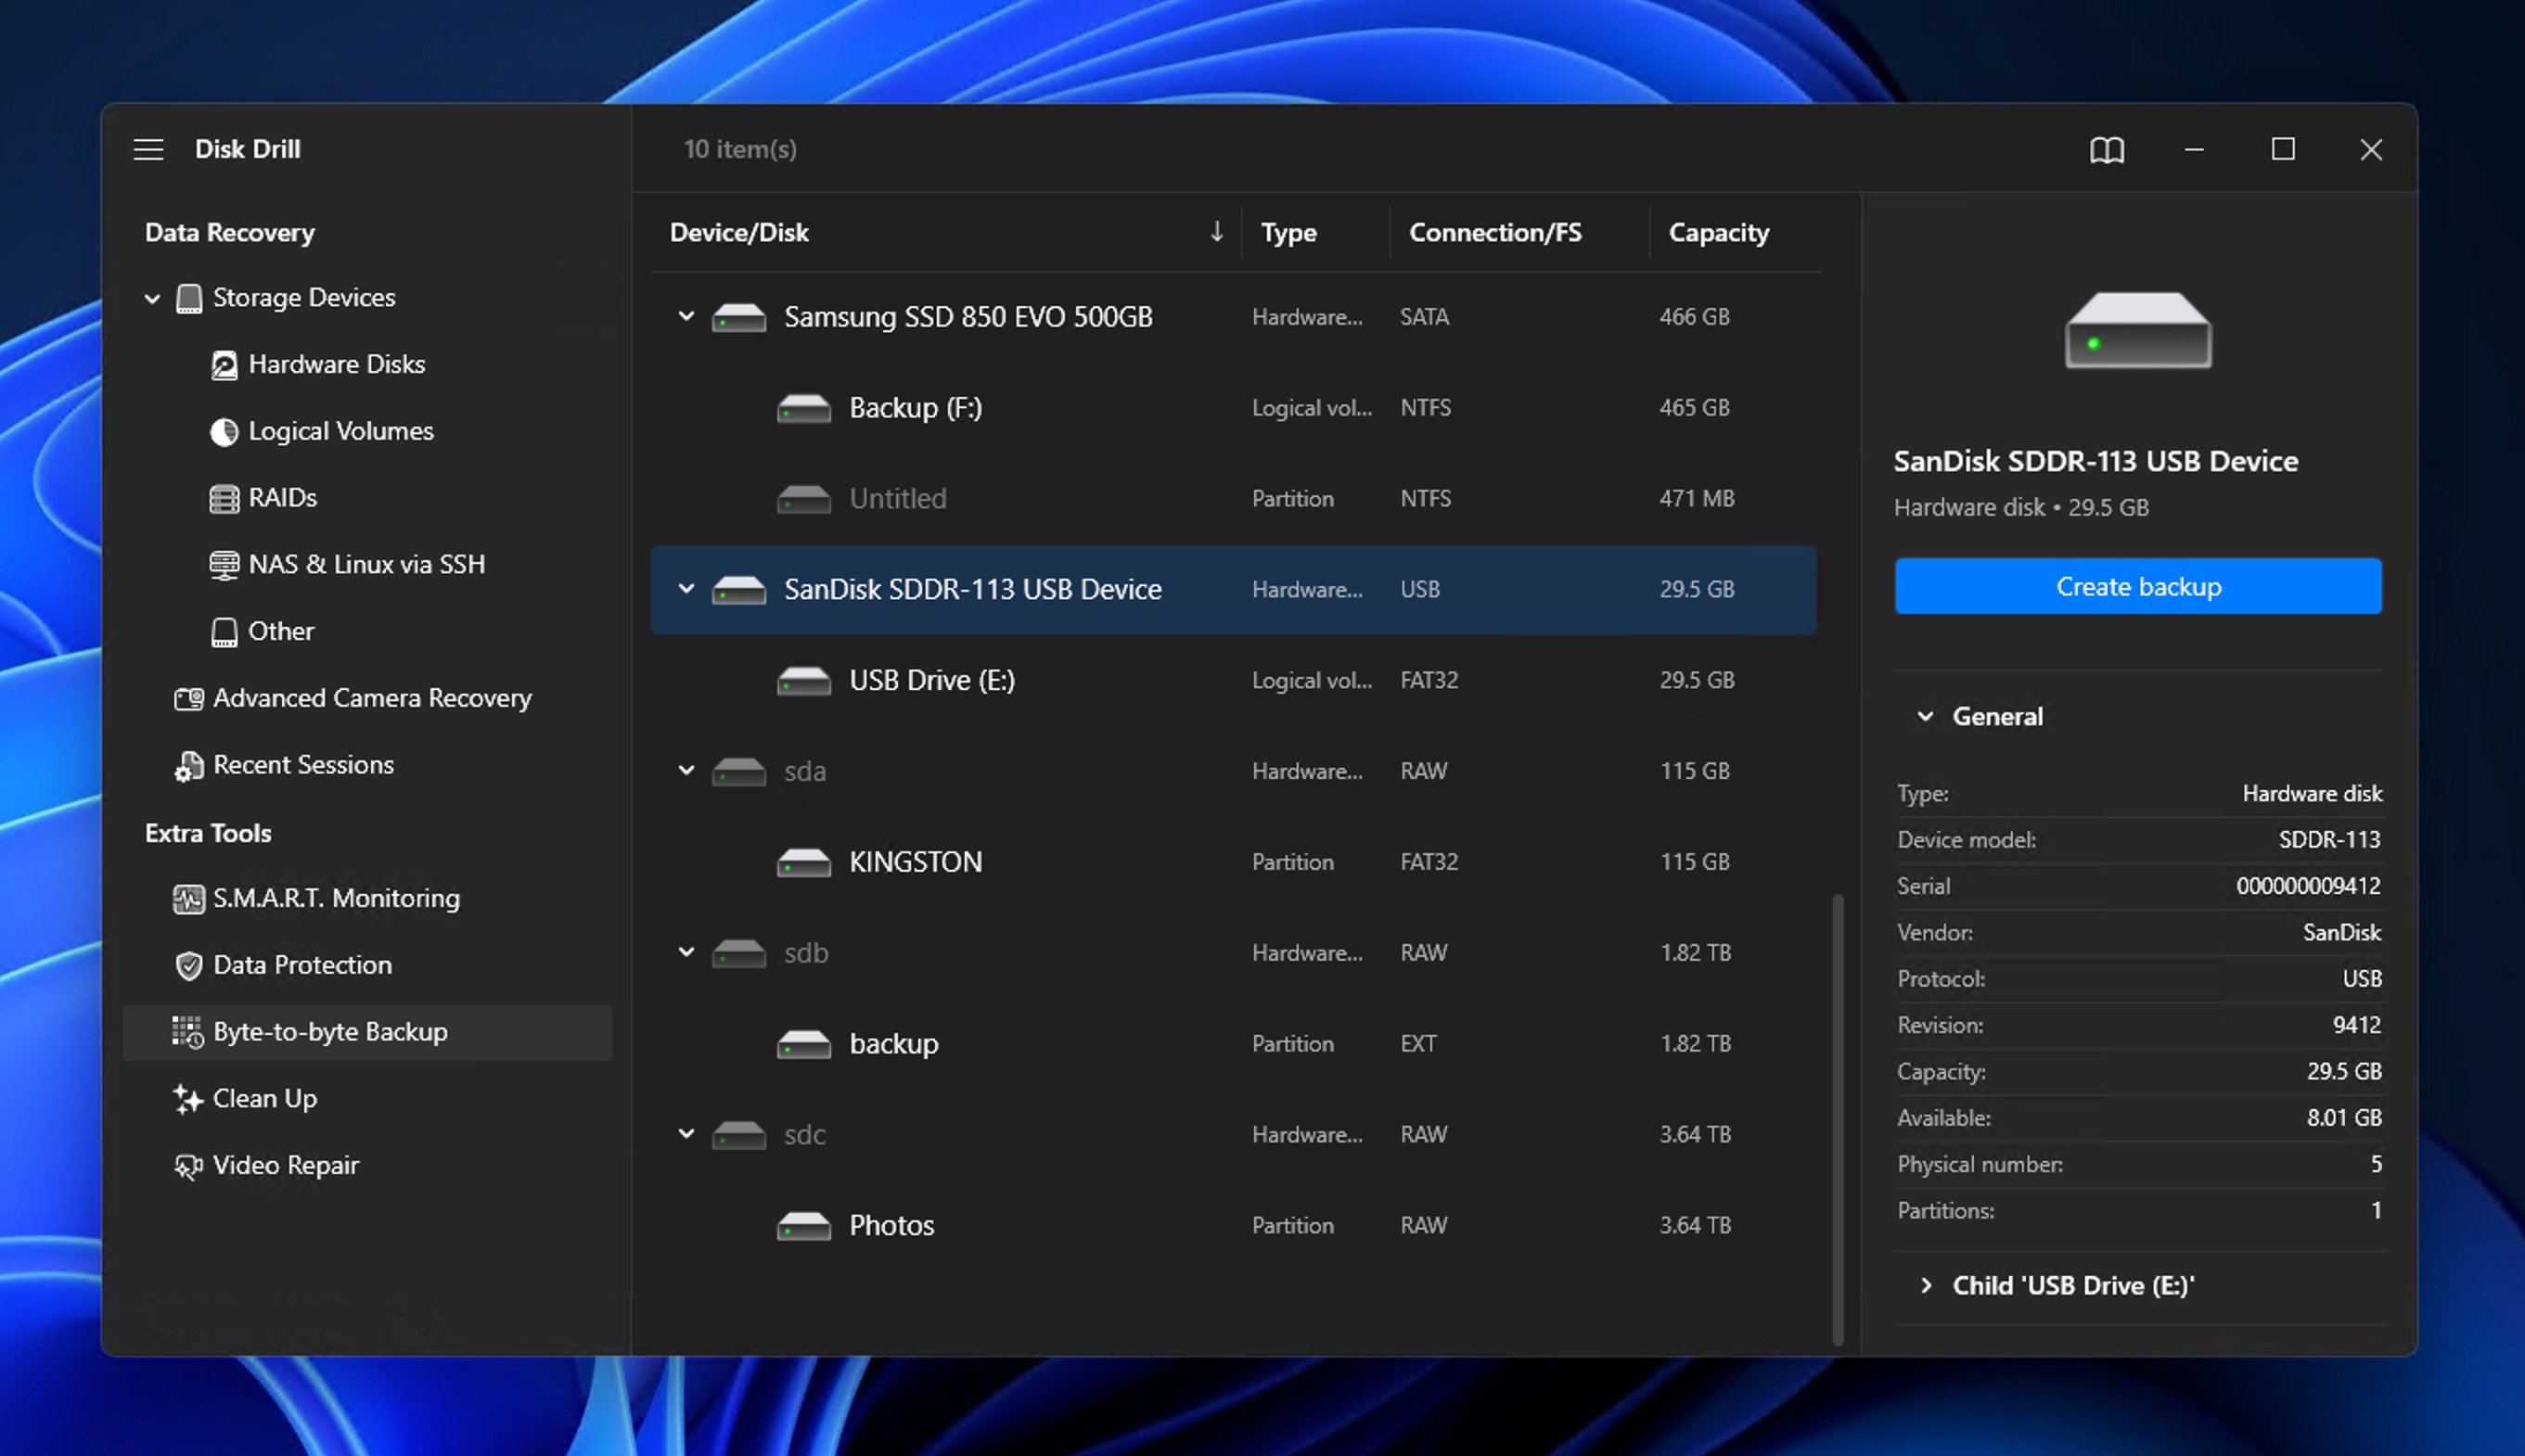Open the hamburger menu next to Disk Drill
The image size is (2525, 1456).
pos(148,149)
